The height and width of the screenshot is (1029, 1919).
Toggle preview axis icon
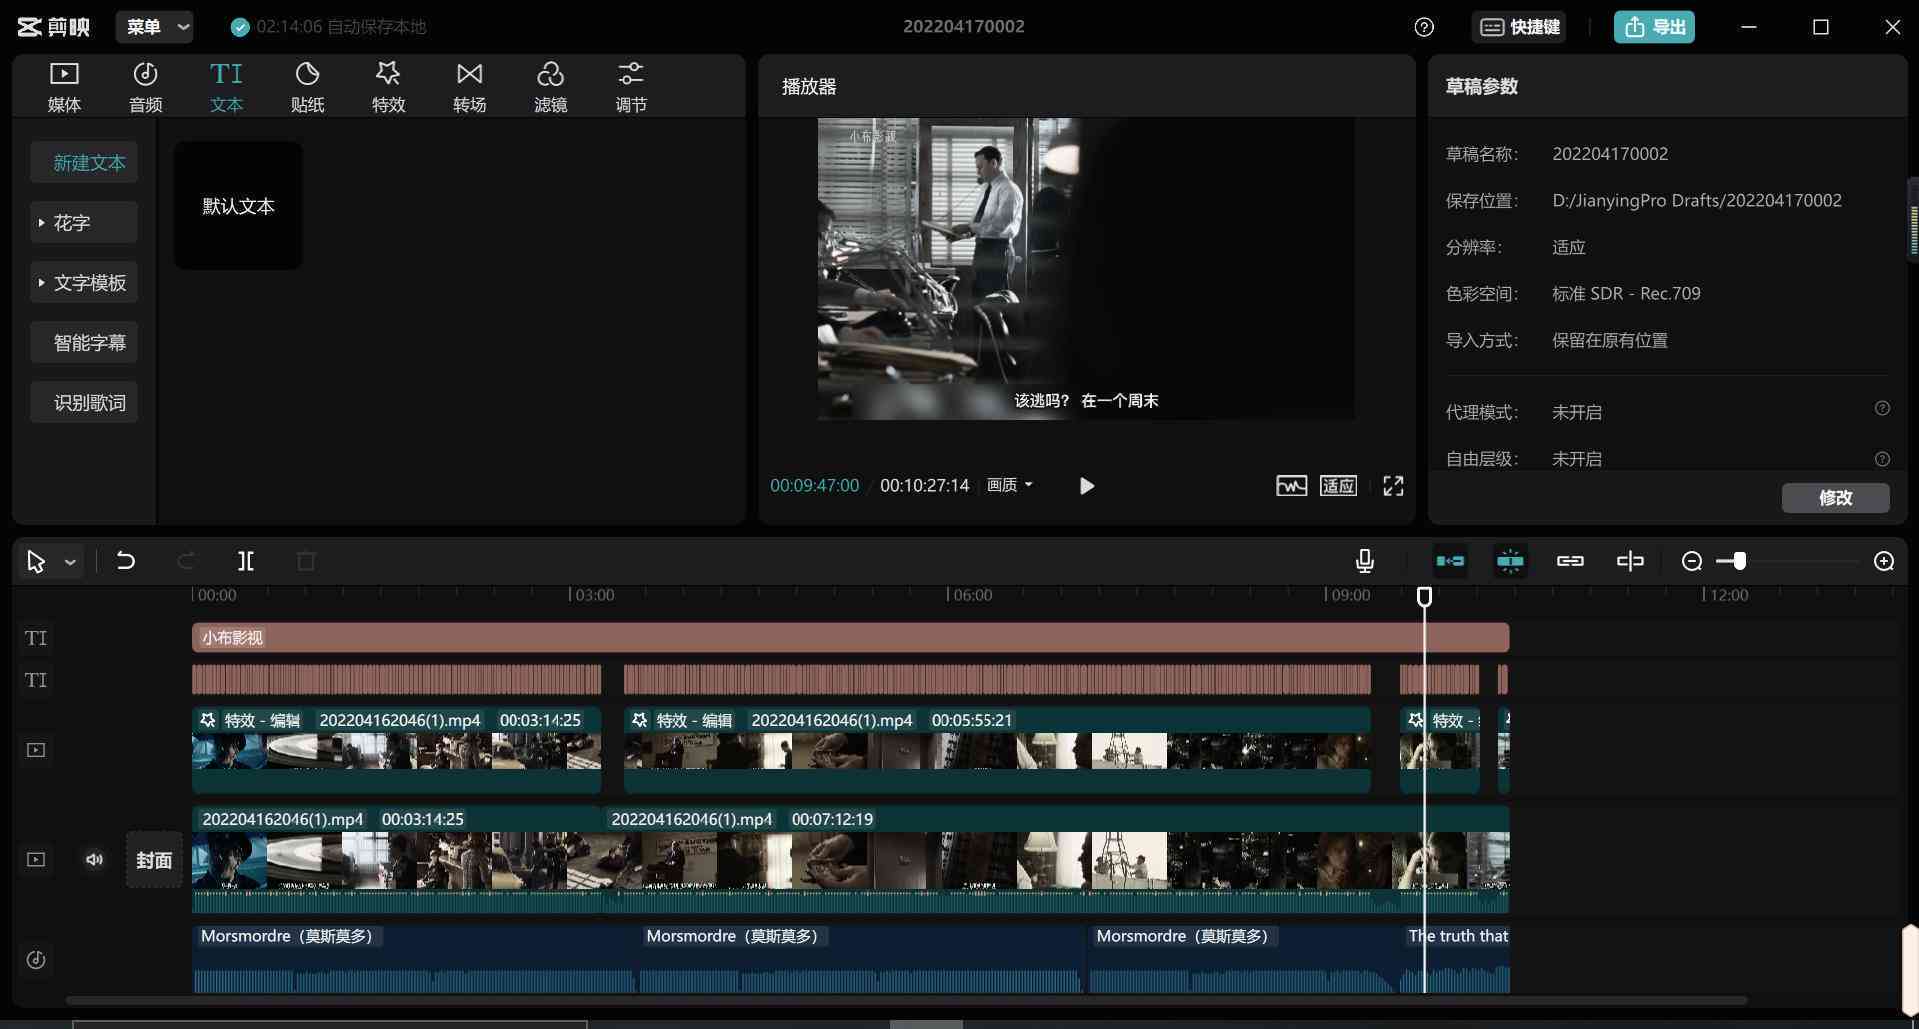point(1630,561)
